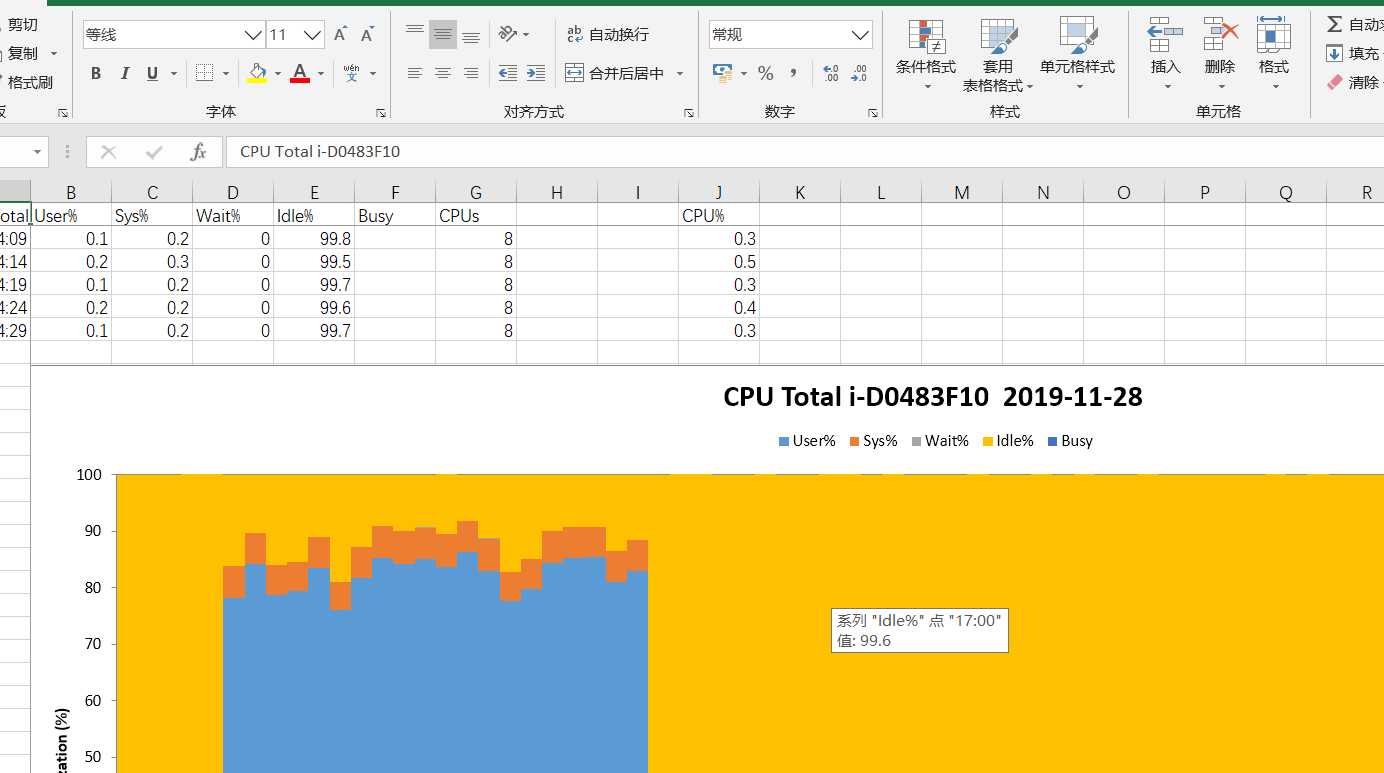
Task: Click the chart title text
Action: tap(933, 397)
